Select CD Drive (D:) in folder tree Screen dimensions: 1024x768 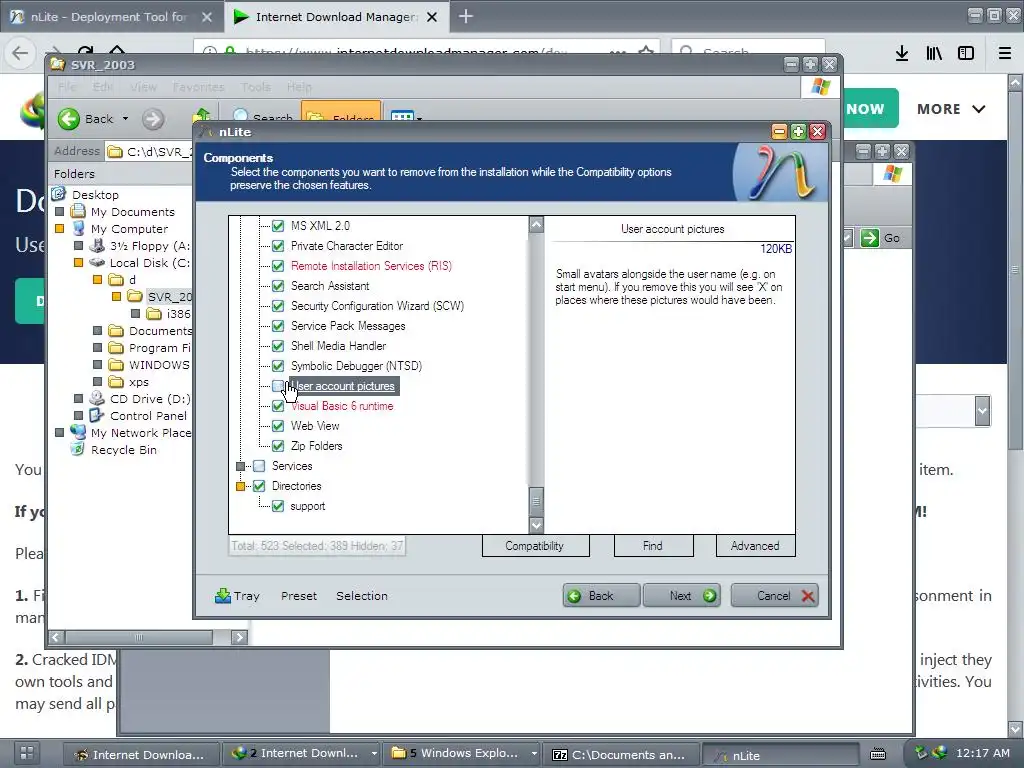[x=150, y=399]
